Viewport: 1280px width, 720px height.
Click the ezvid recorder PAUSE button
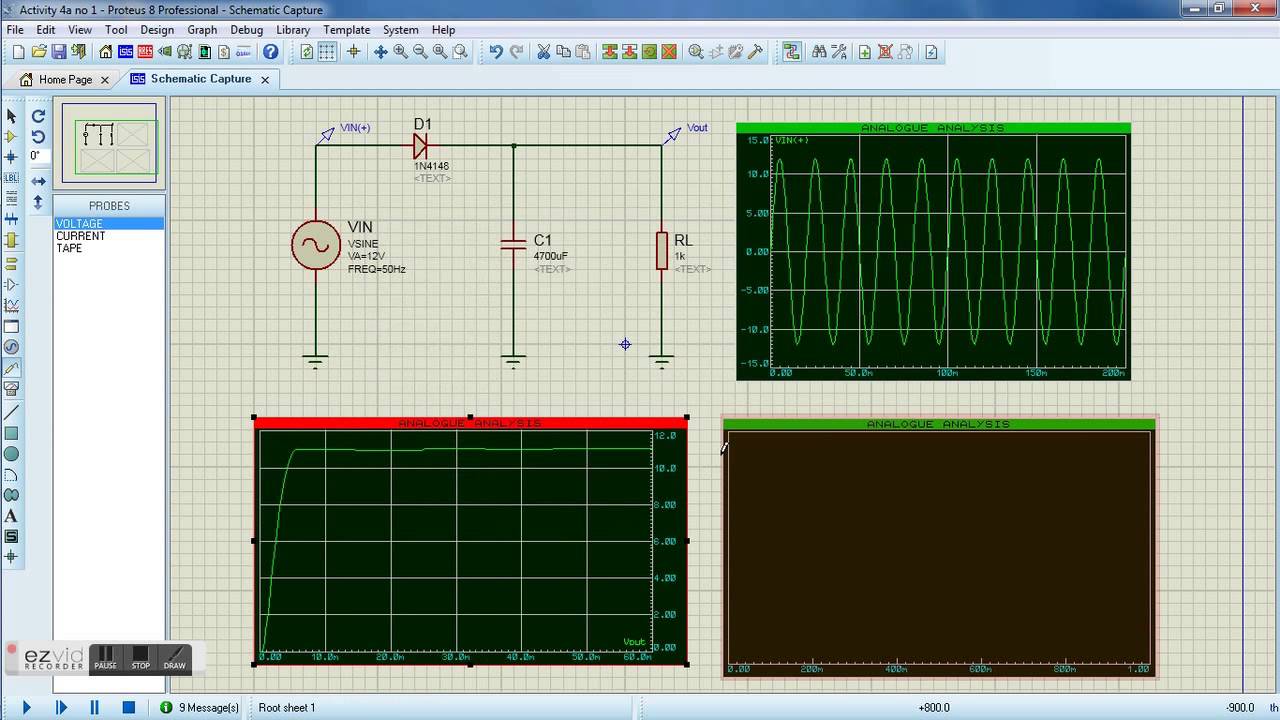point(105,658)
